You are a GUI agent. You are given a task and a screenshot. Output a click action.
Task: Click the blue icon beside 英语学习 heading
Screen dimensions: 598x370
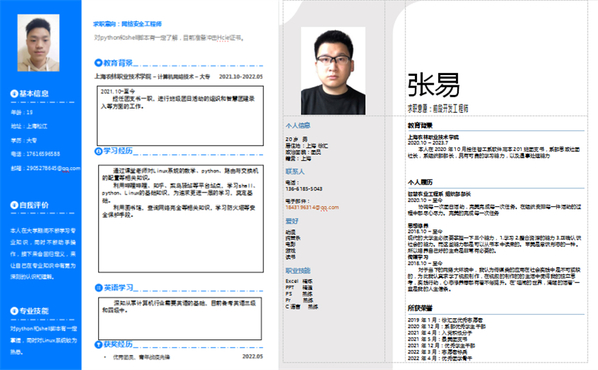(x=98, y=288)
